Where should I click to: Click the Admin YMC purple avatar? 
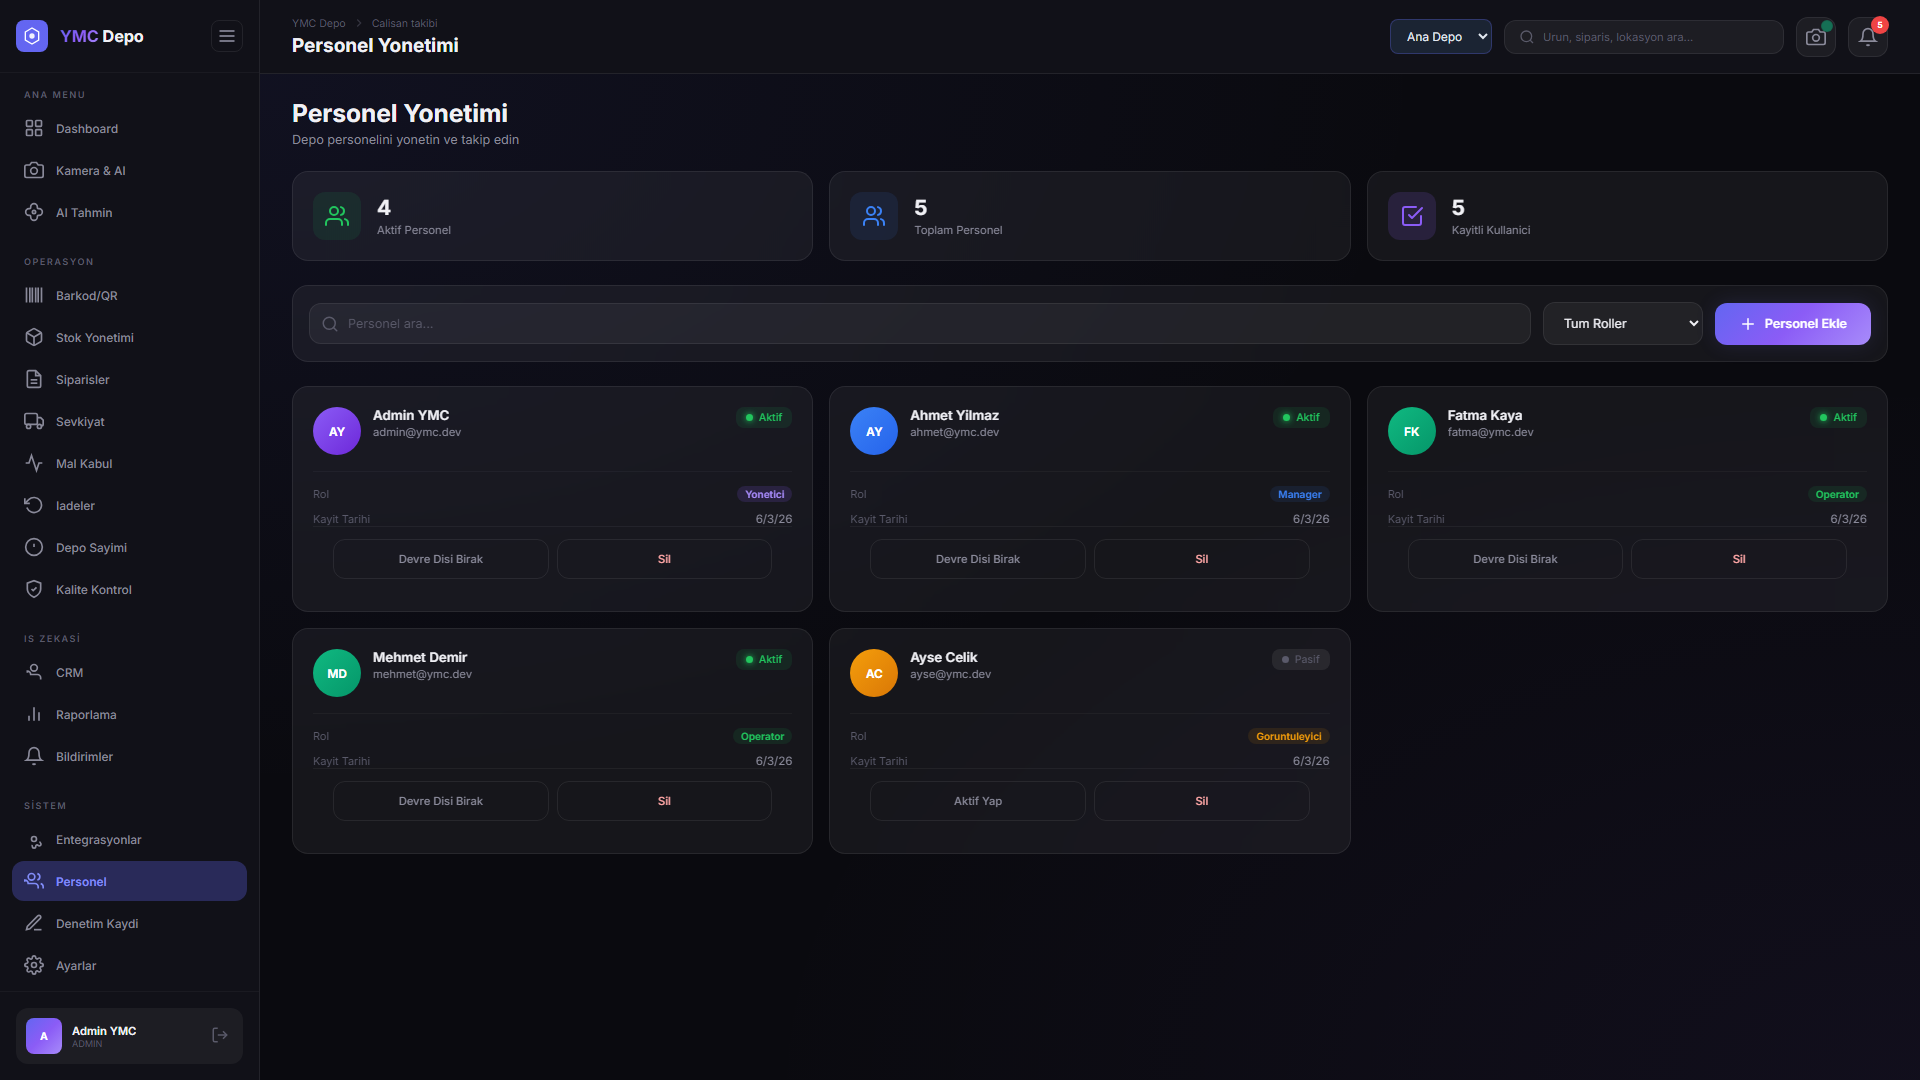[337, 431]
